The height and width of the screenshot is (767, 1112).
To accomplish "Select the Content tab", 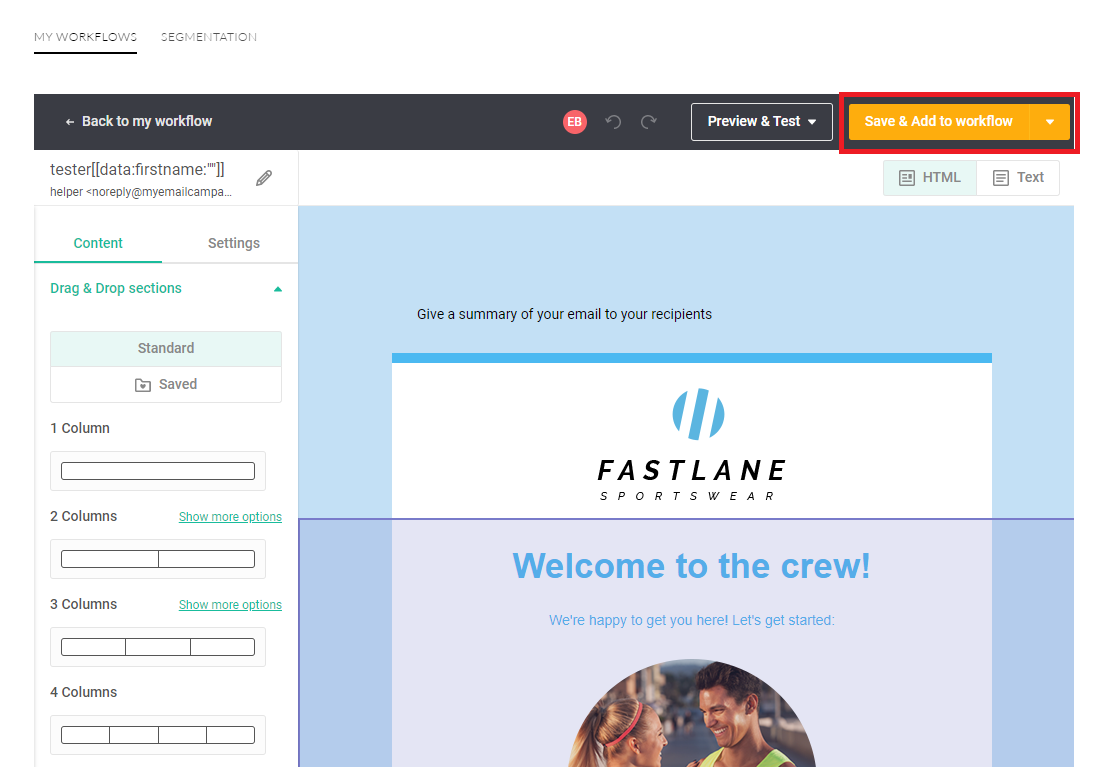I will 98,243.
